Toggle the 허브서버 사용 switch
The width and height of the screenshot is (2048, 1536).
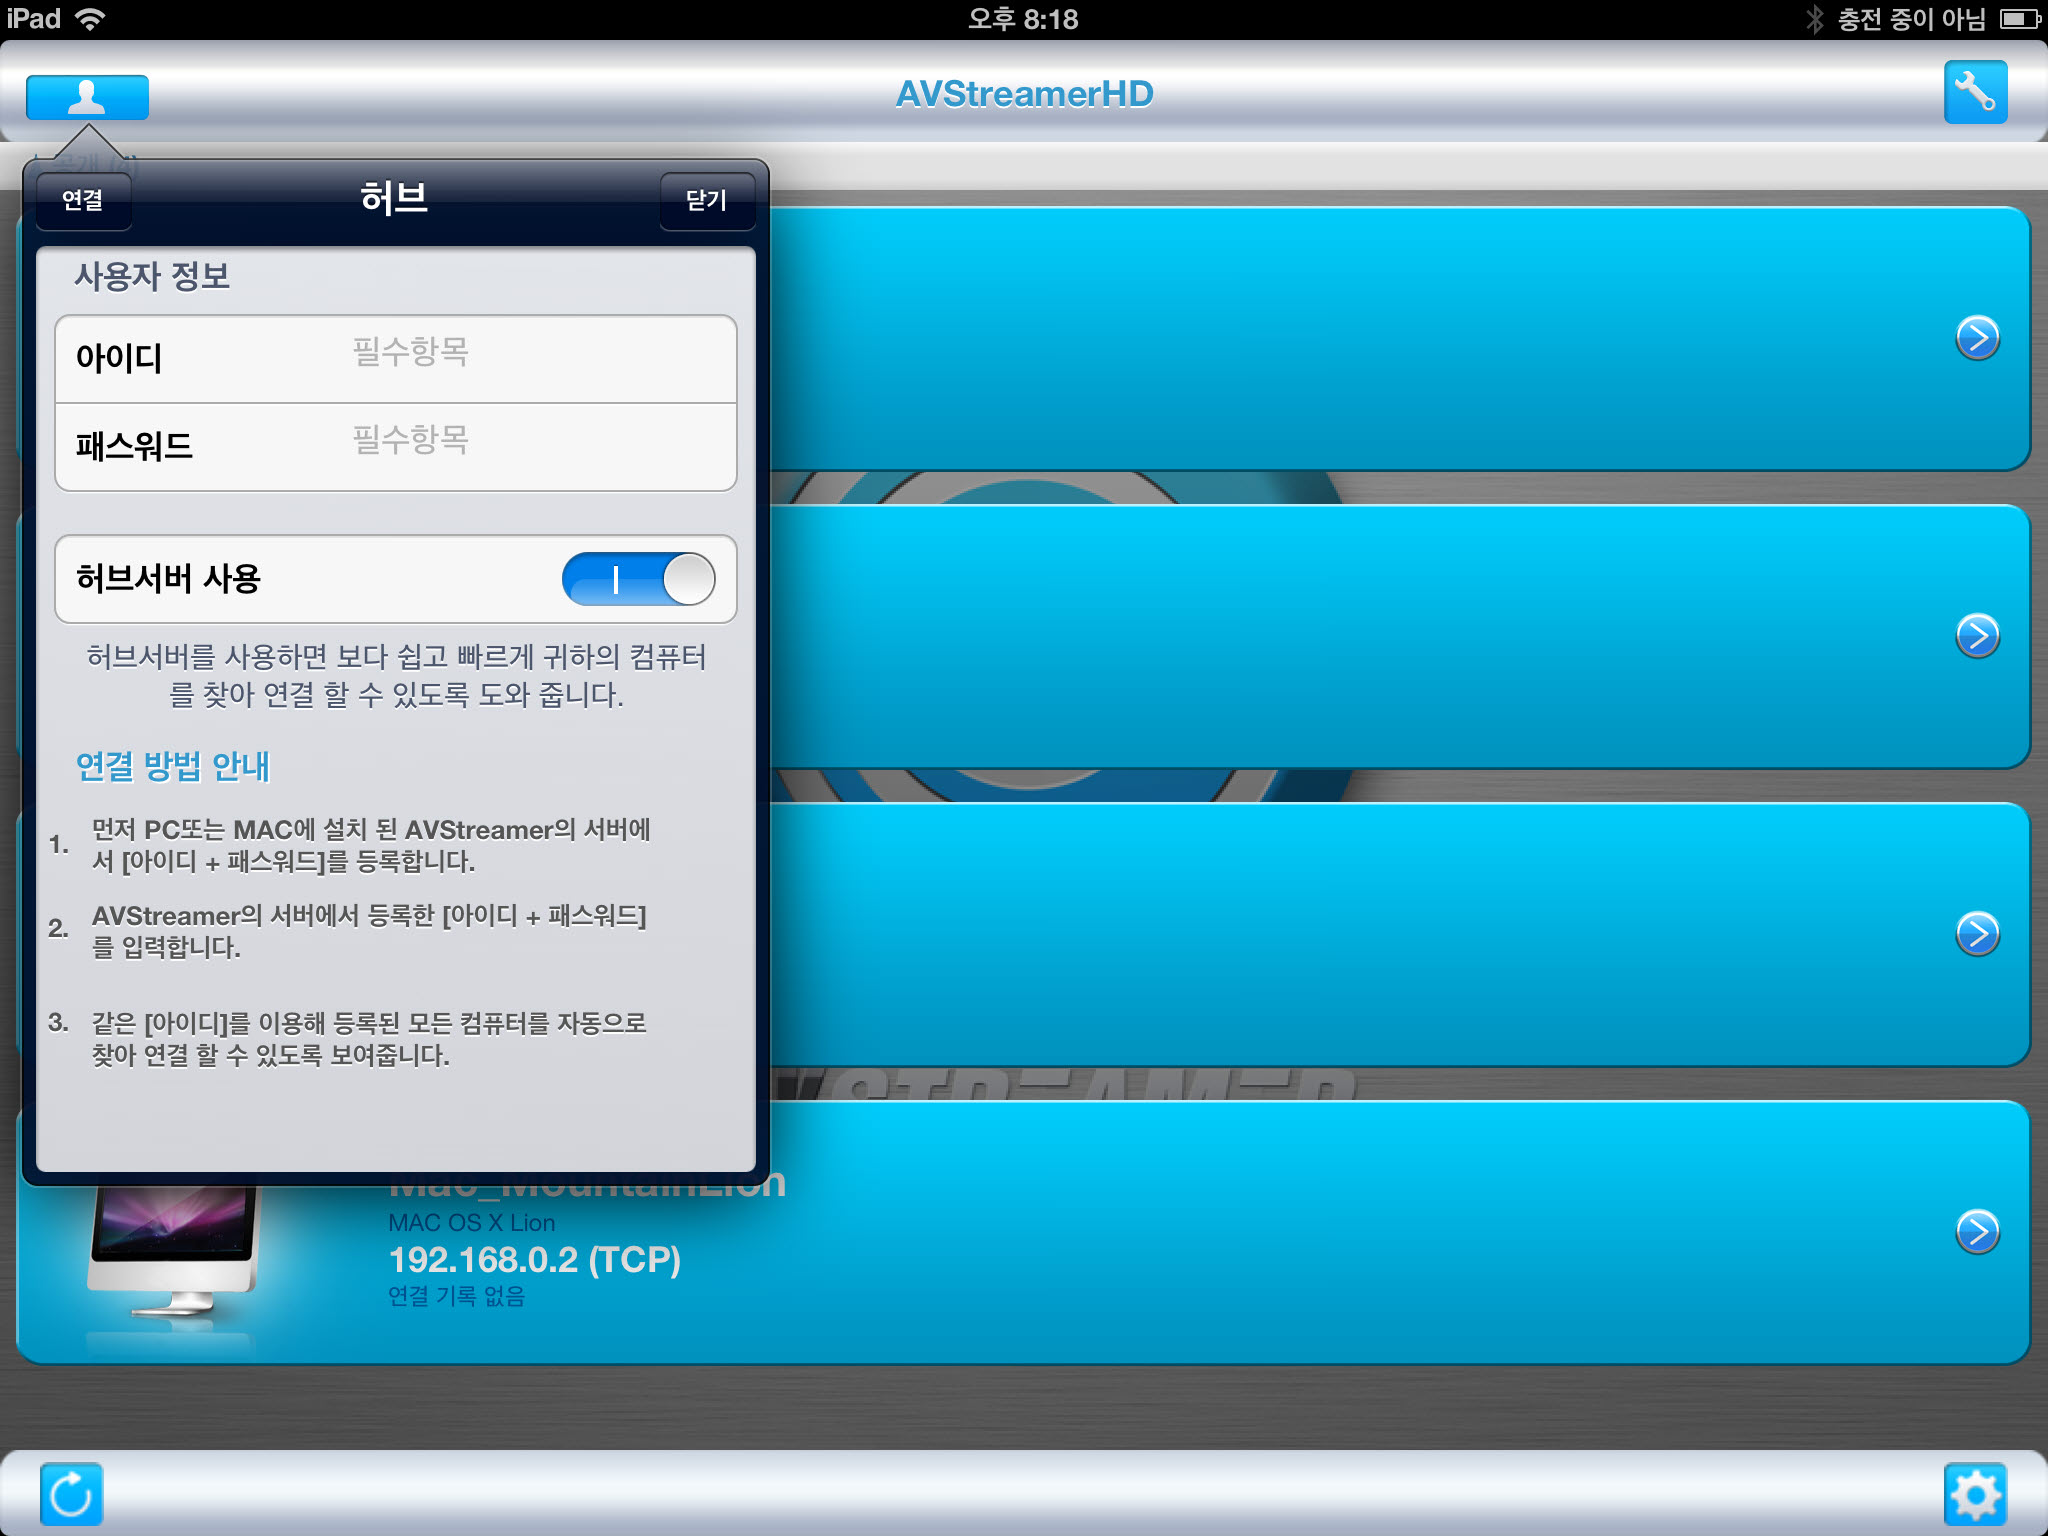[x=638, y=579]
